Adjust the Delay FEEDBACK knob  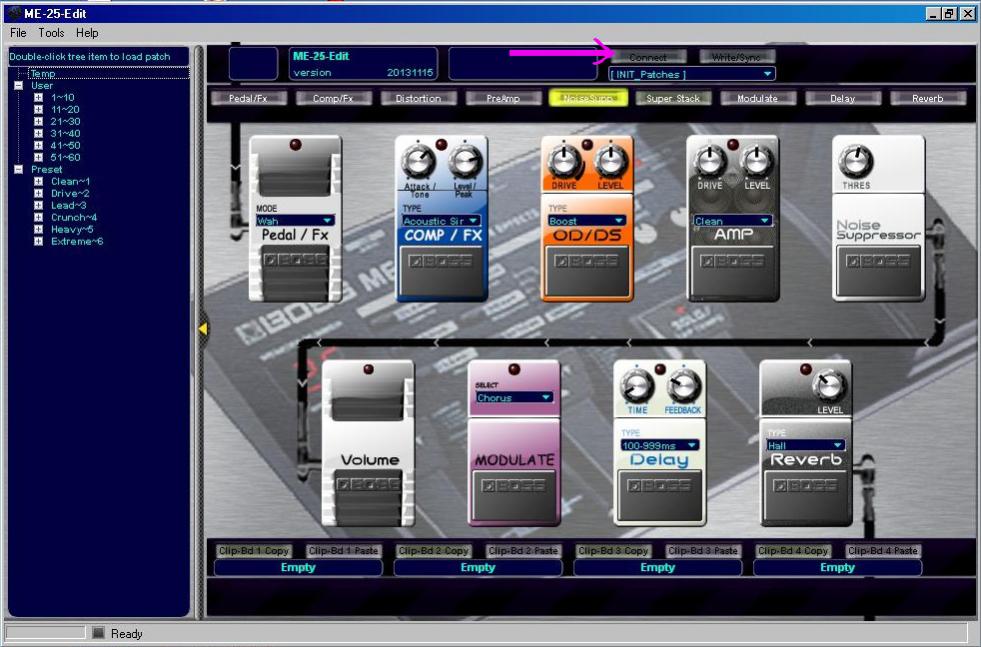click(683, 386)
